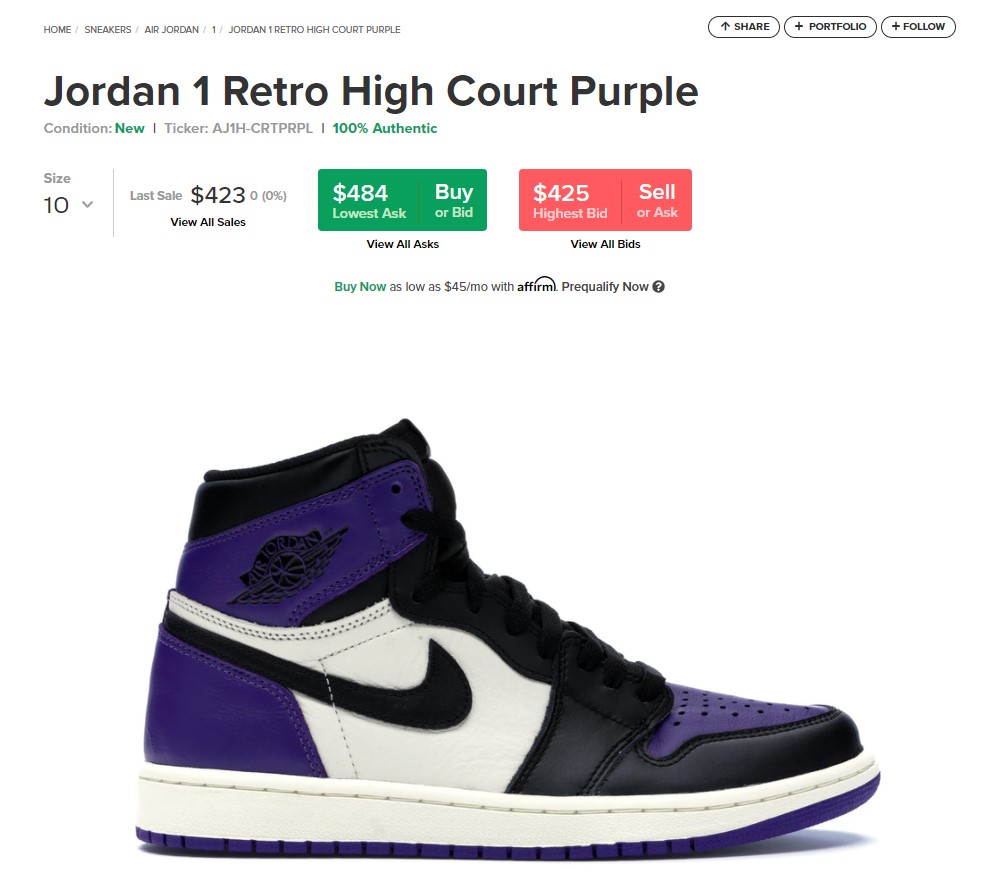The width and height of the screenshot is (983, 872).
Task: Follow this sneaker listing
Action: [x=918, y=27]
